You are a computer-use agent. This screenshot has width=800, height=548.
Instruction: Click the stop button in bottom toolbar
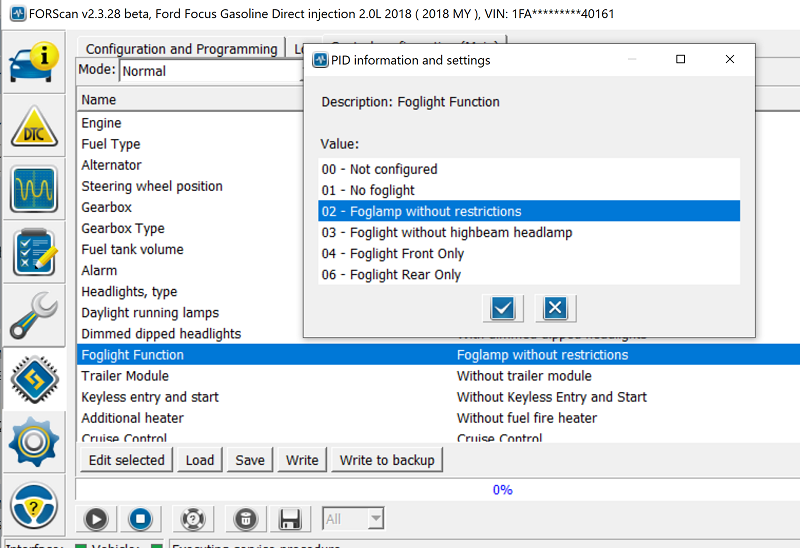coord(141,519)
